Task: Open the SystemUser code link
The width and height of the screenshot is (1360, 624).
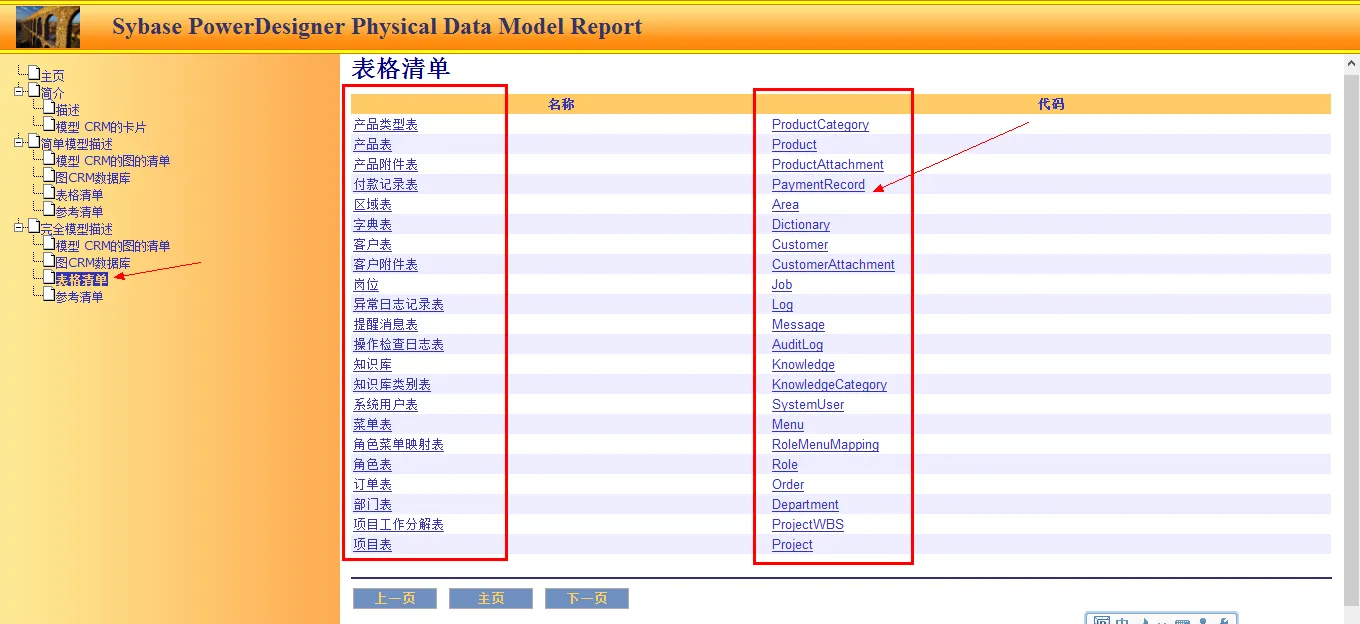Action: point(808,405)
